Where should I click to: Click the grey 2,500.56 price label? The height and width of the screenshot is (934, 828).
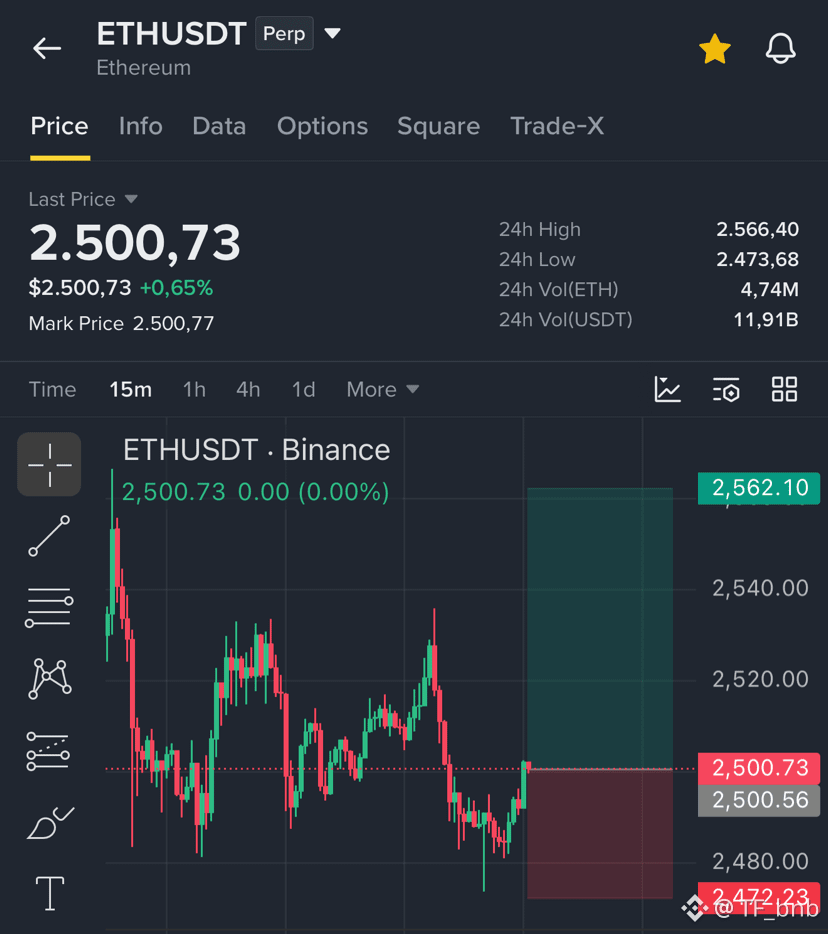coord(759,800)
